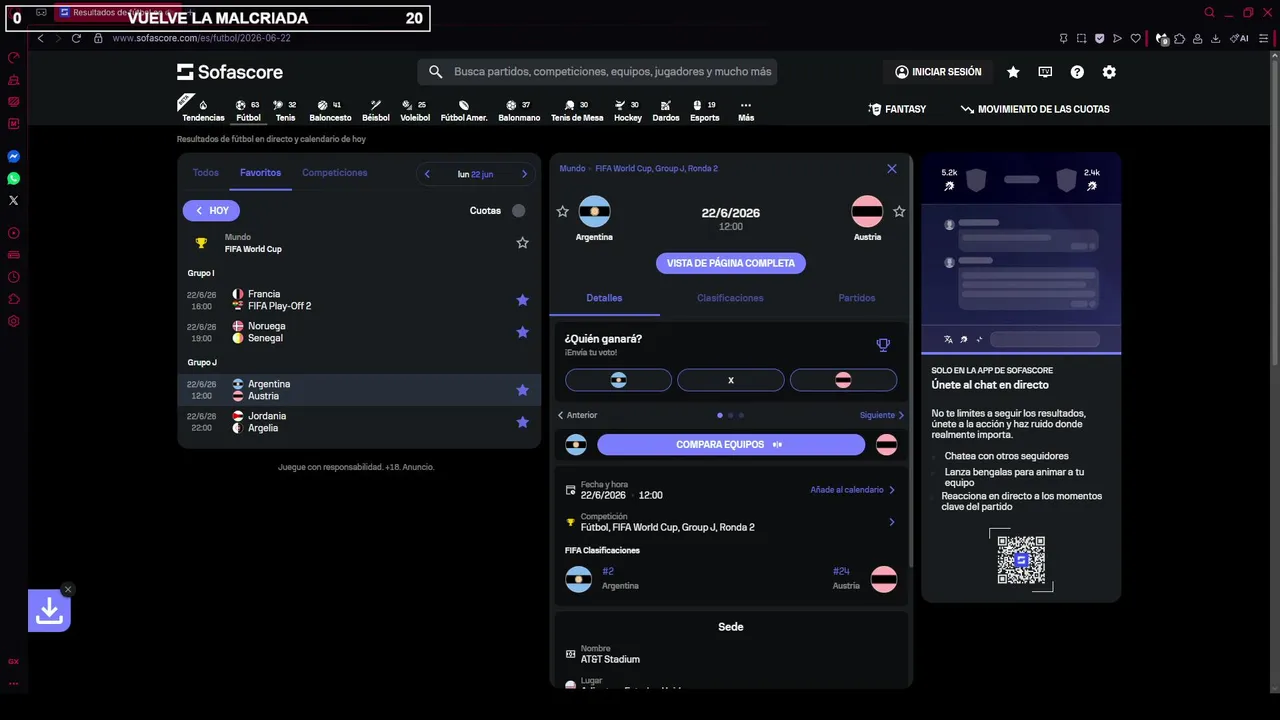1280x720 pixels.
Task: Open the Béisbol sports category
Action: pos(376,110)
